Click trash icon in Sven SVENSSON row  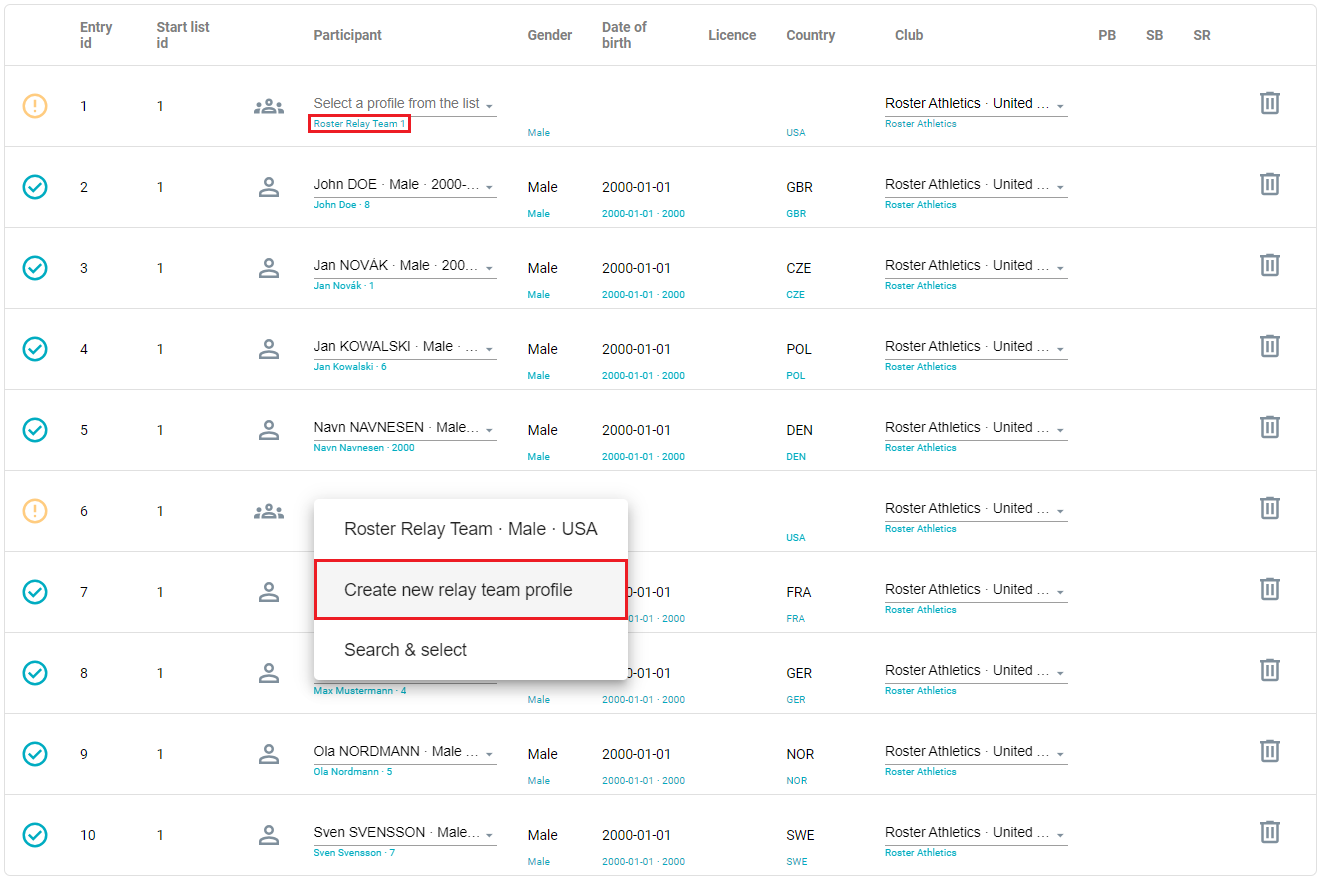[1269, 832]
